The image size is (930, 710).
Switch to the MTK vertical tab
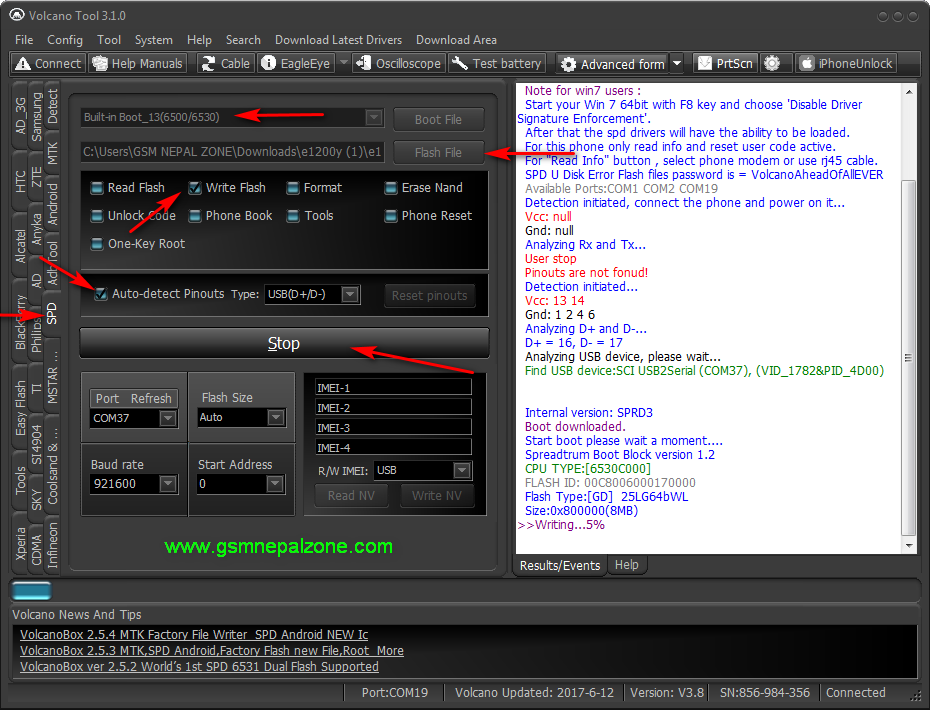pos(53,153)
